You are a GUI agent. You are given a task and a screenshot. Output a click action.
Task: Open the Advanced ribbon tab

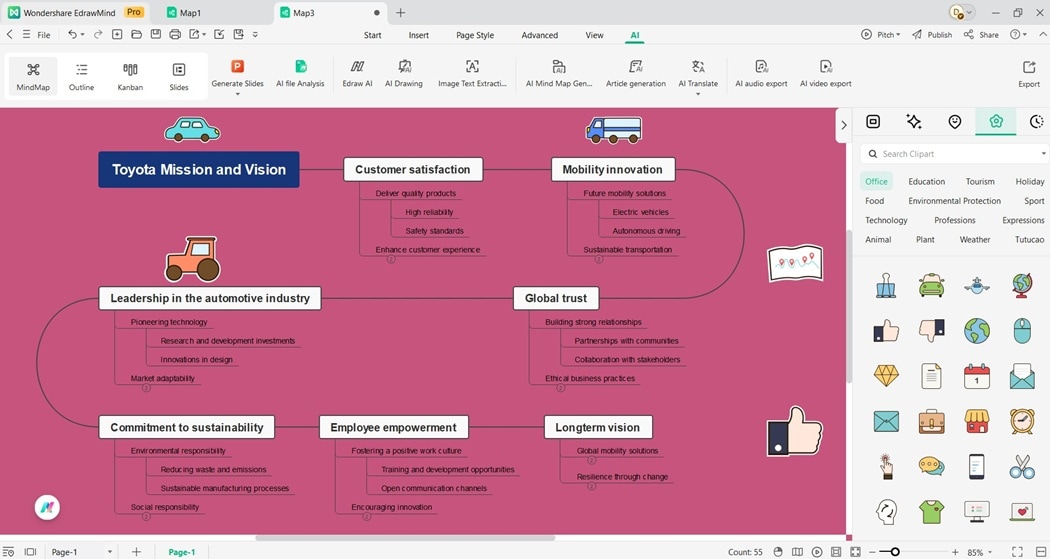click(540, 35)
